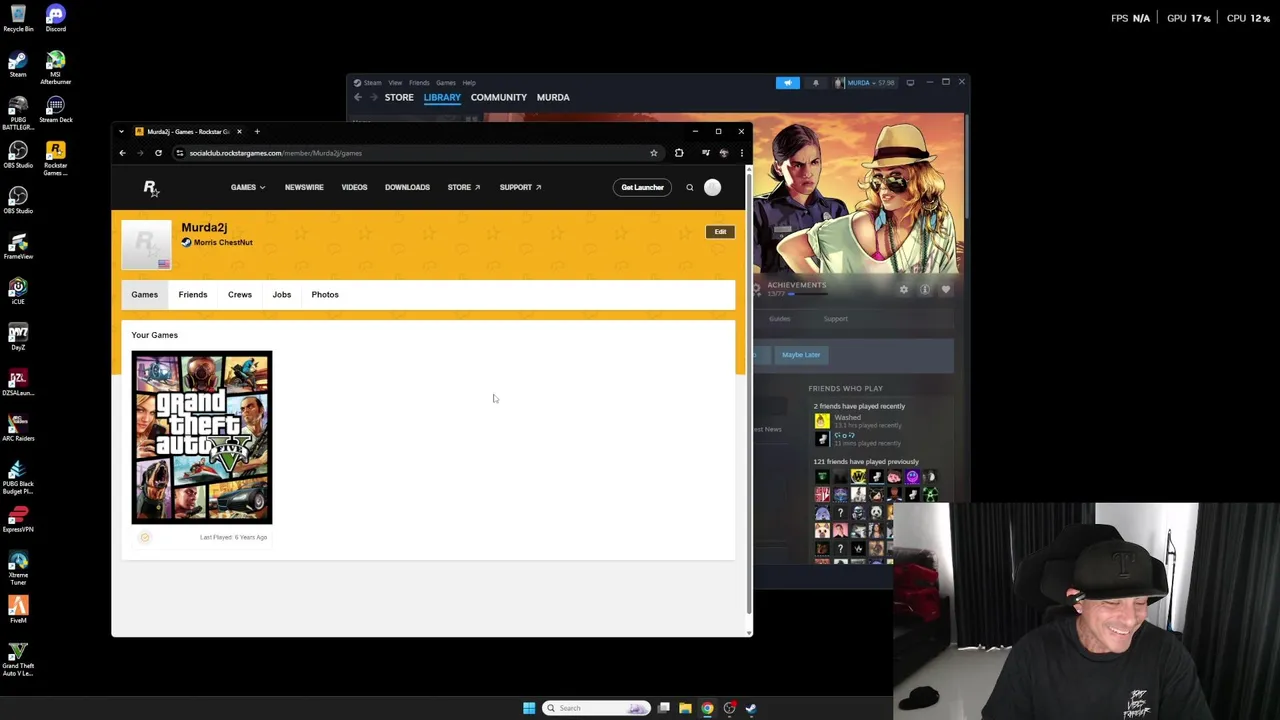Open STORE link in Rockstar navigation
Viewport: 1280px width, 720px height.
point(464,187)
